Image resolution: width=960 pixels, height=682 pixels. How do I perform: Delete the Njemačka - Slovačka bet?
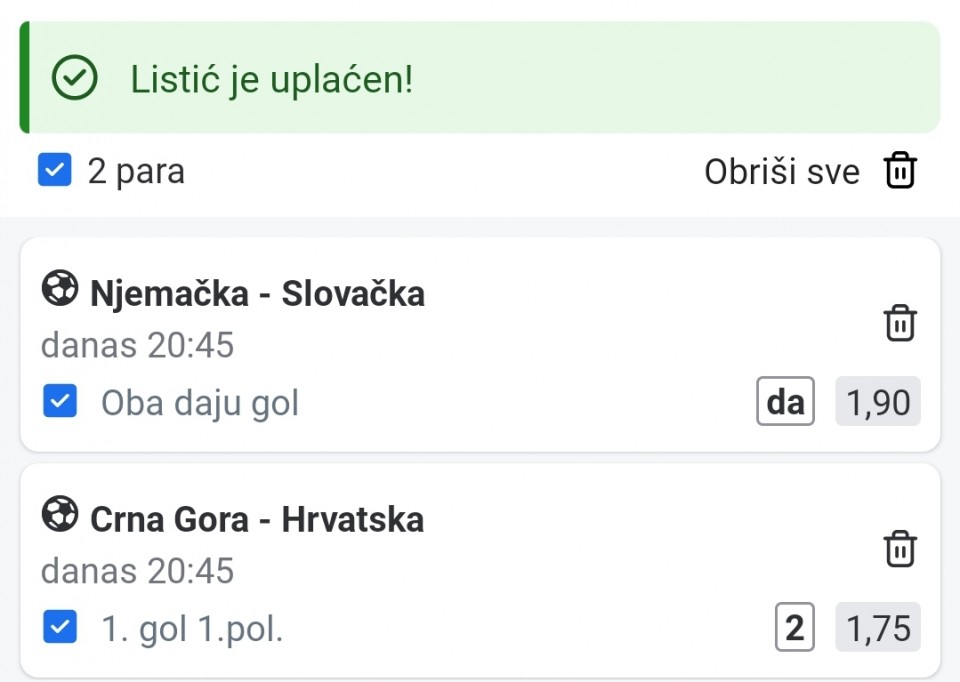coord(900,324)
